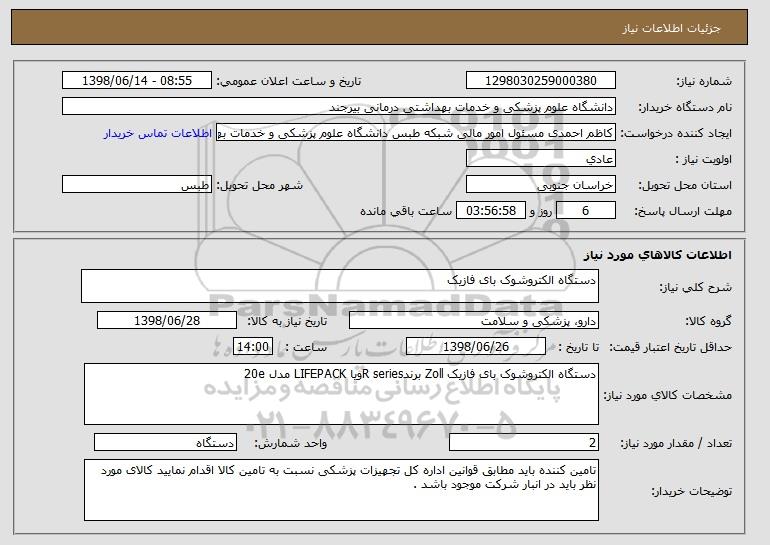
Task: Click the label حداقل تاریخ اعتبار قیمت
Action: click(x=671, y=347)
